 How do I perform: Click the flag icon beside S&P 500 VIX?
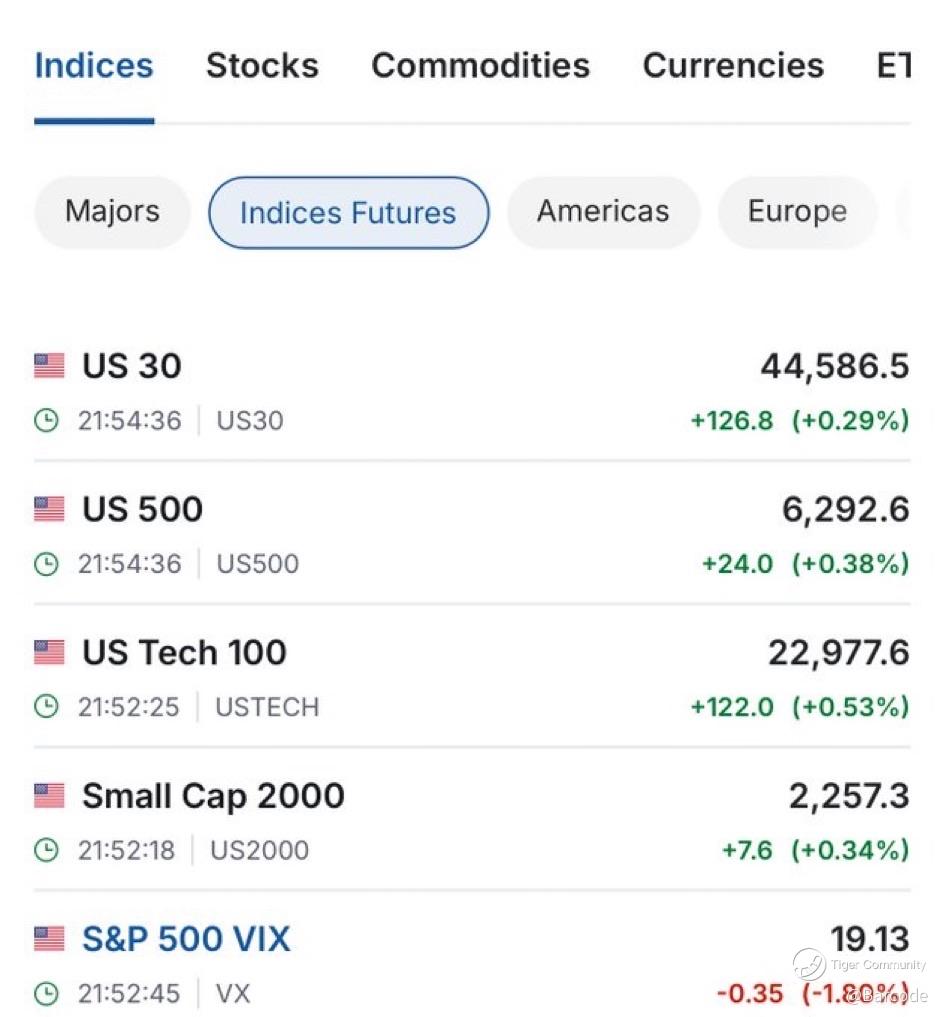[49, 939]
